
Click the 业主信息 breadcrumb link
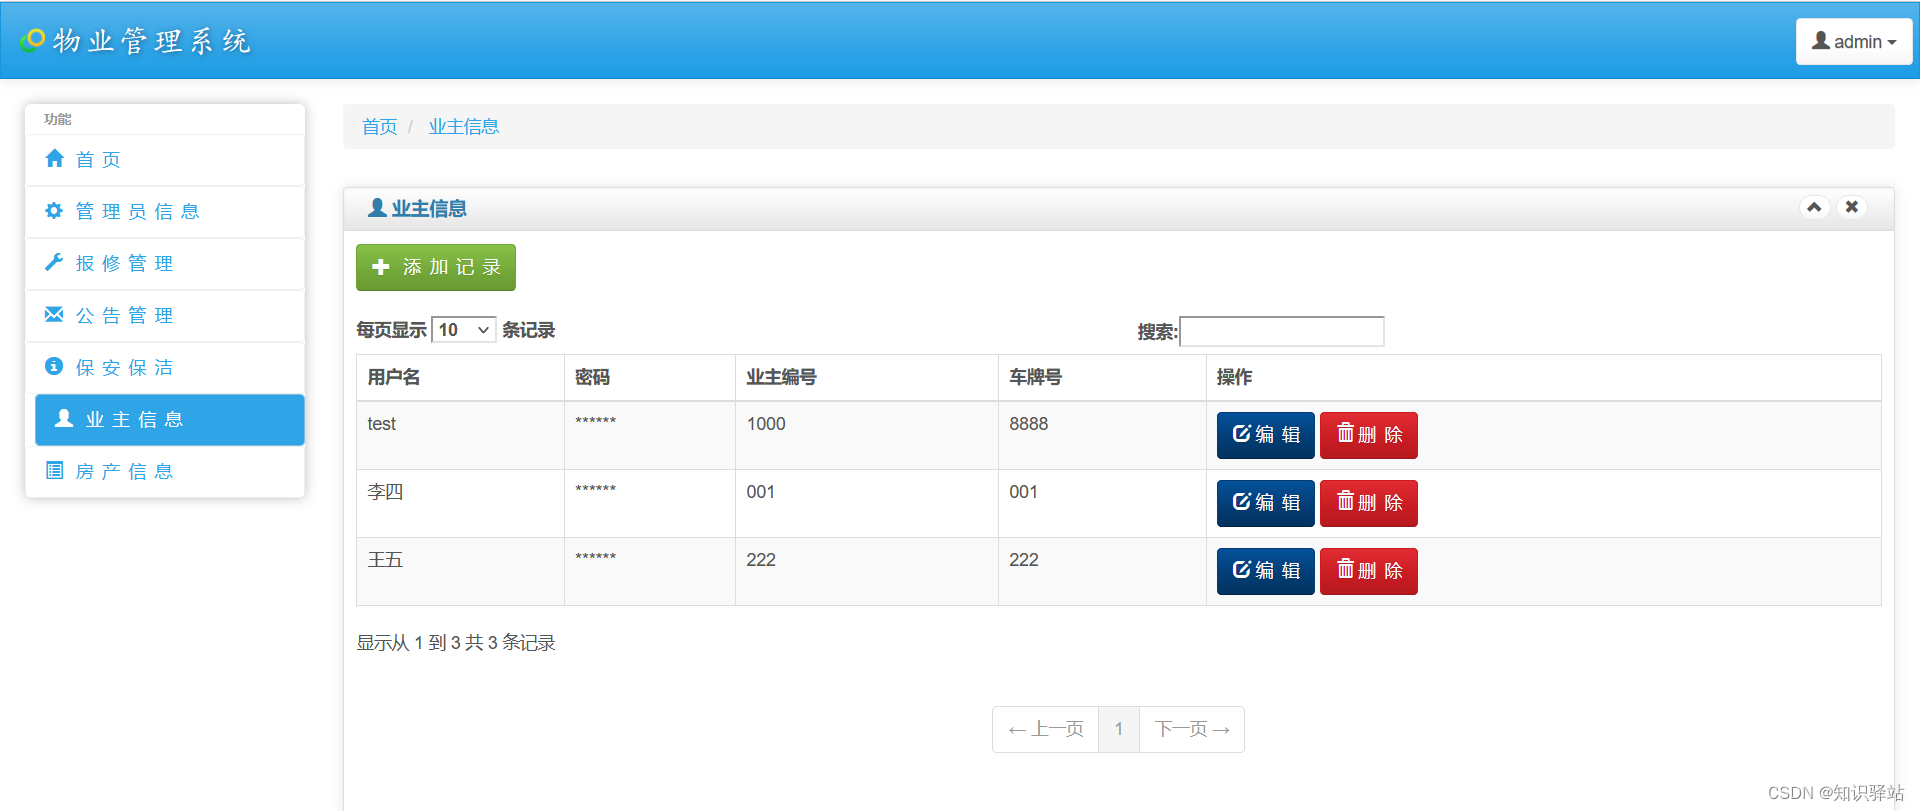pyautogui.click(x=464, y=127)
